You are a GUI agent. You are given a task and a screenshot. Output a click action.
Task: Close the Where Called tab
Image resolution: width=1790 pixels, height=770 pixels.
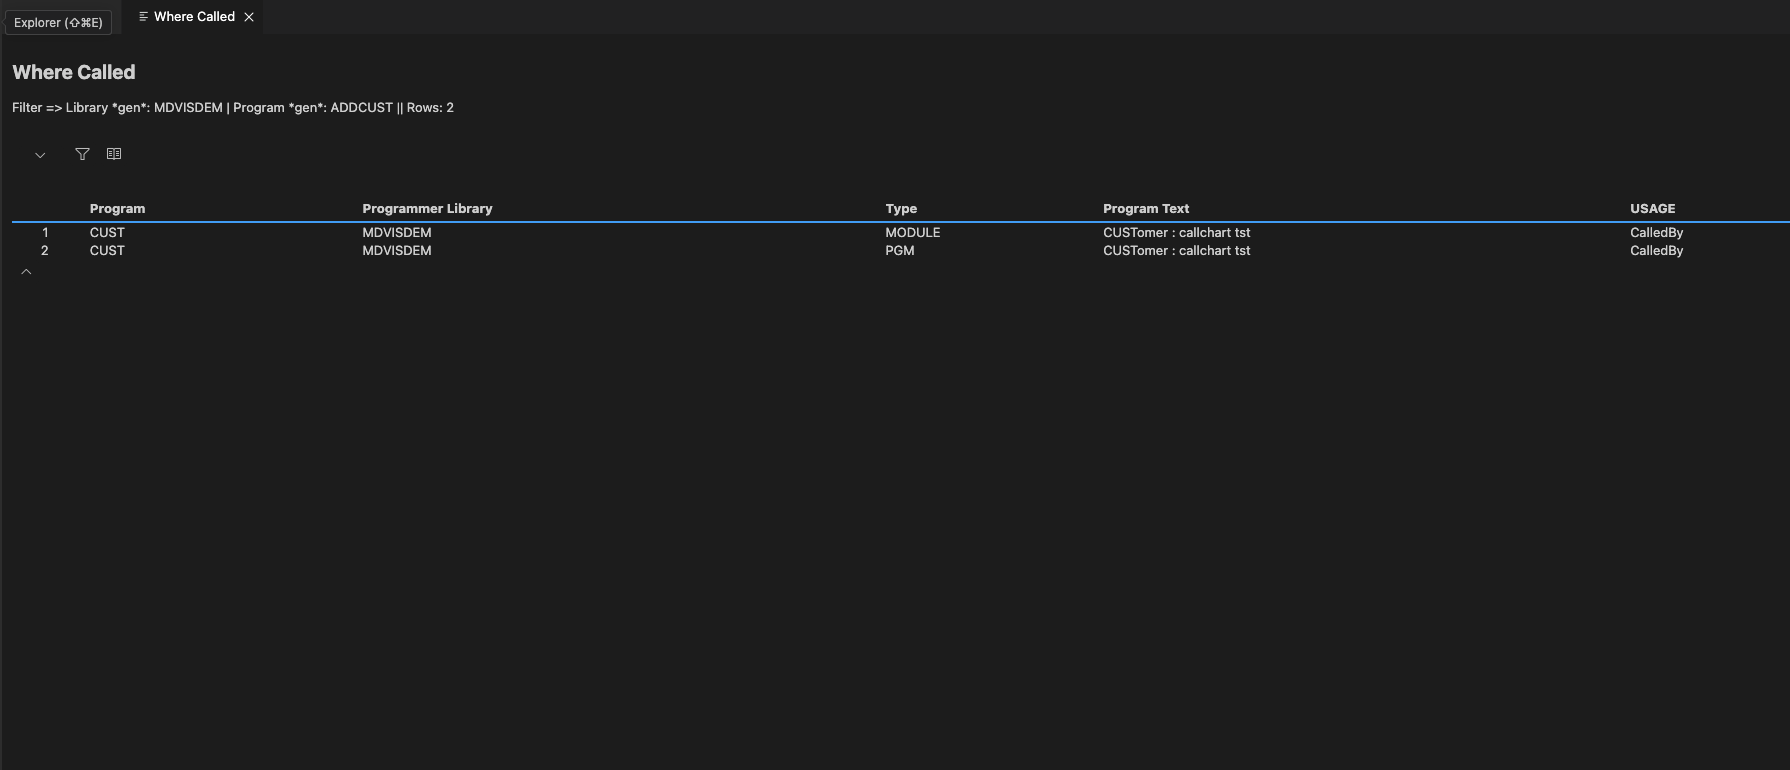[x=249, y=17]
